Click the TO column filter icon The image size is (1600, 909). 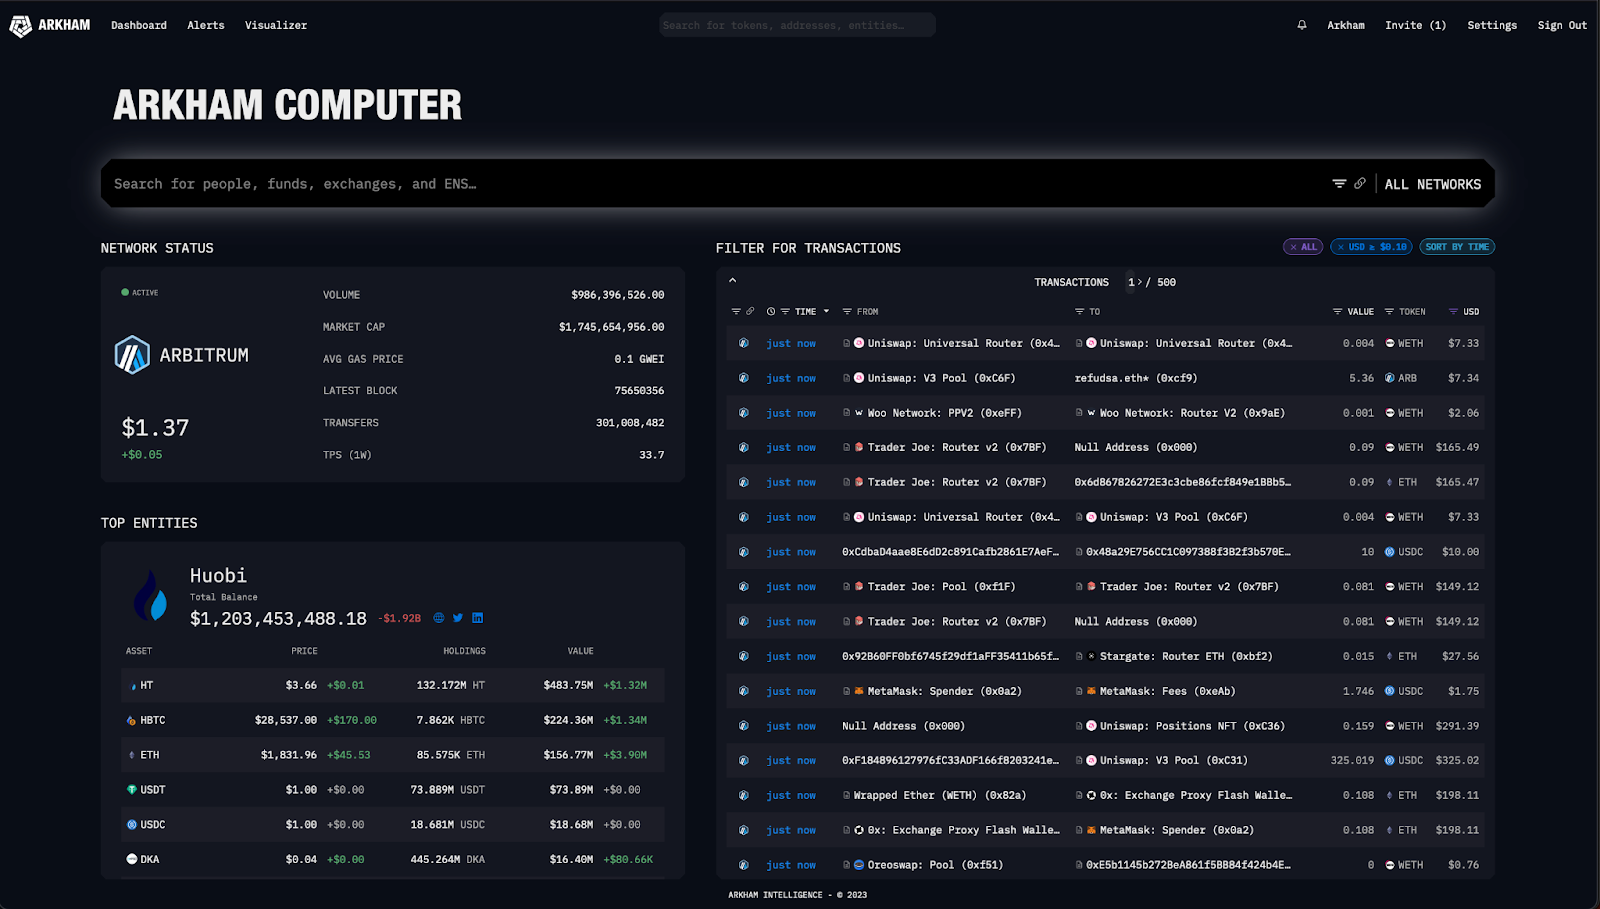click(1080, 312)
